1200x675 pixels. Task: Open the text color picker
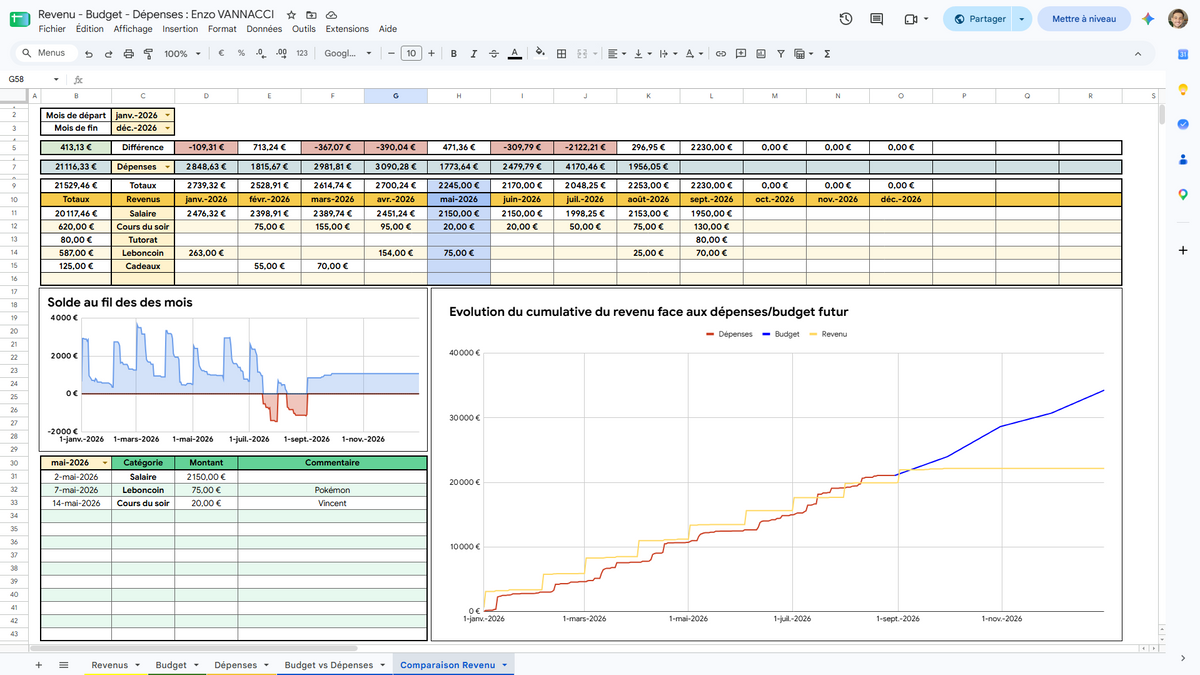[514, 54]
